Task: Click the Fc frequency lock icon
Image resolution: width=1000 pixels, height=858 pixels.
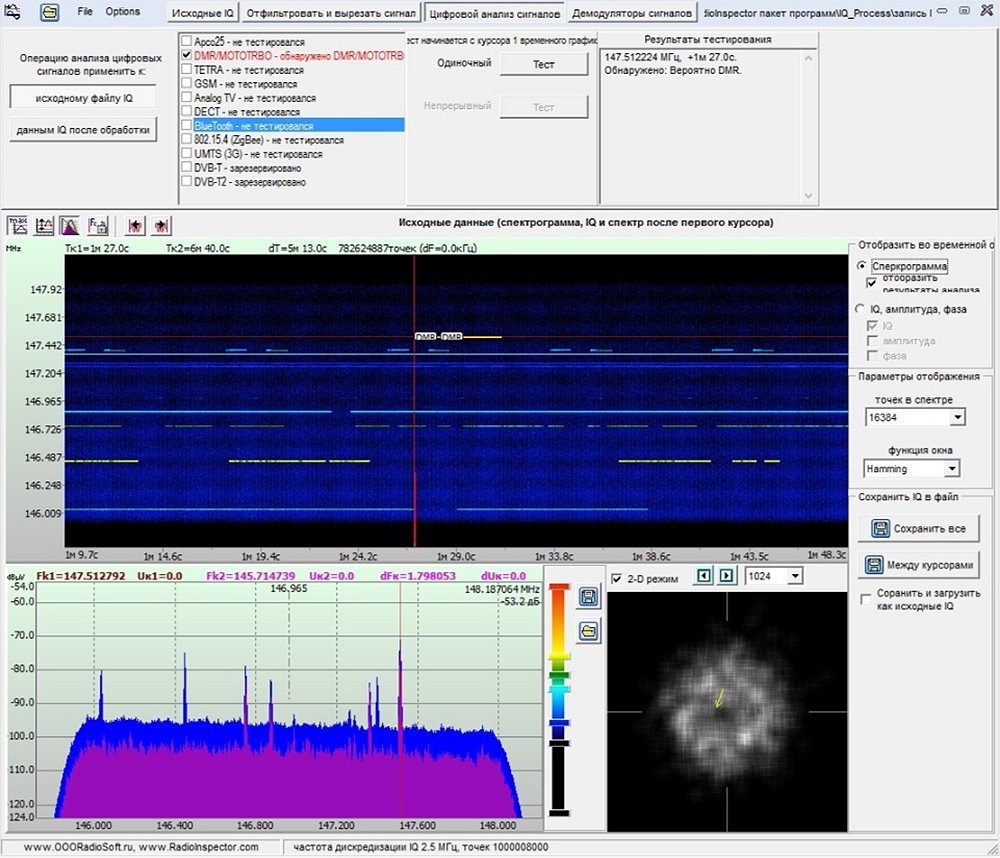Action: [98, 225]
